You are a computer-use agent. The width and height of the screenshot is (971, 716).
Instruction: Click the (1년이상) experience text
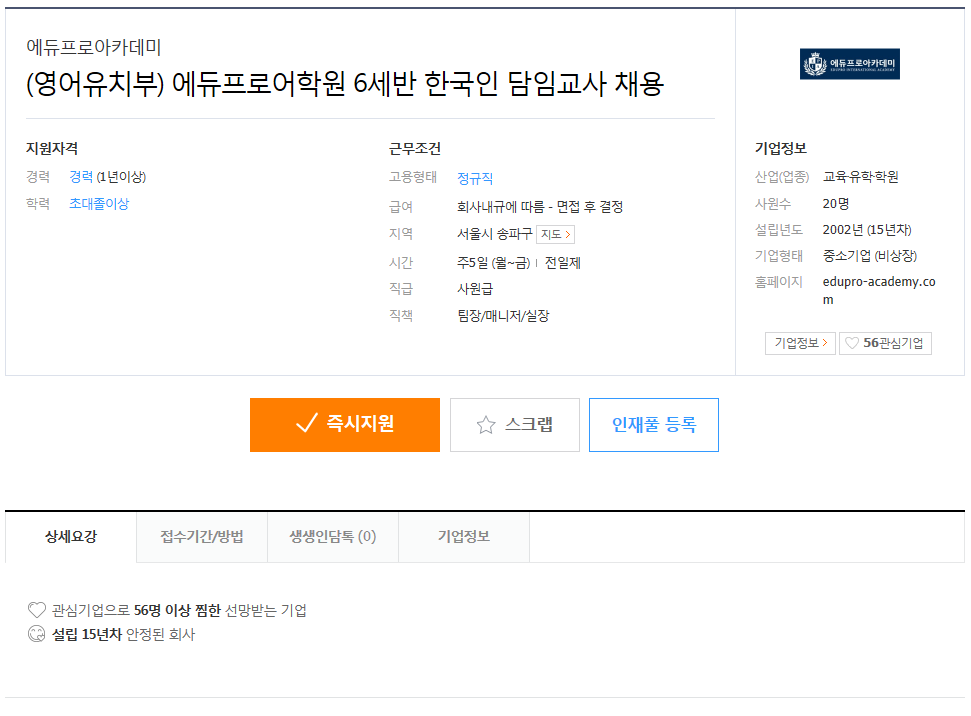pos(121,177)
